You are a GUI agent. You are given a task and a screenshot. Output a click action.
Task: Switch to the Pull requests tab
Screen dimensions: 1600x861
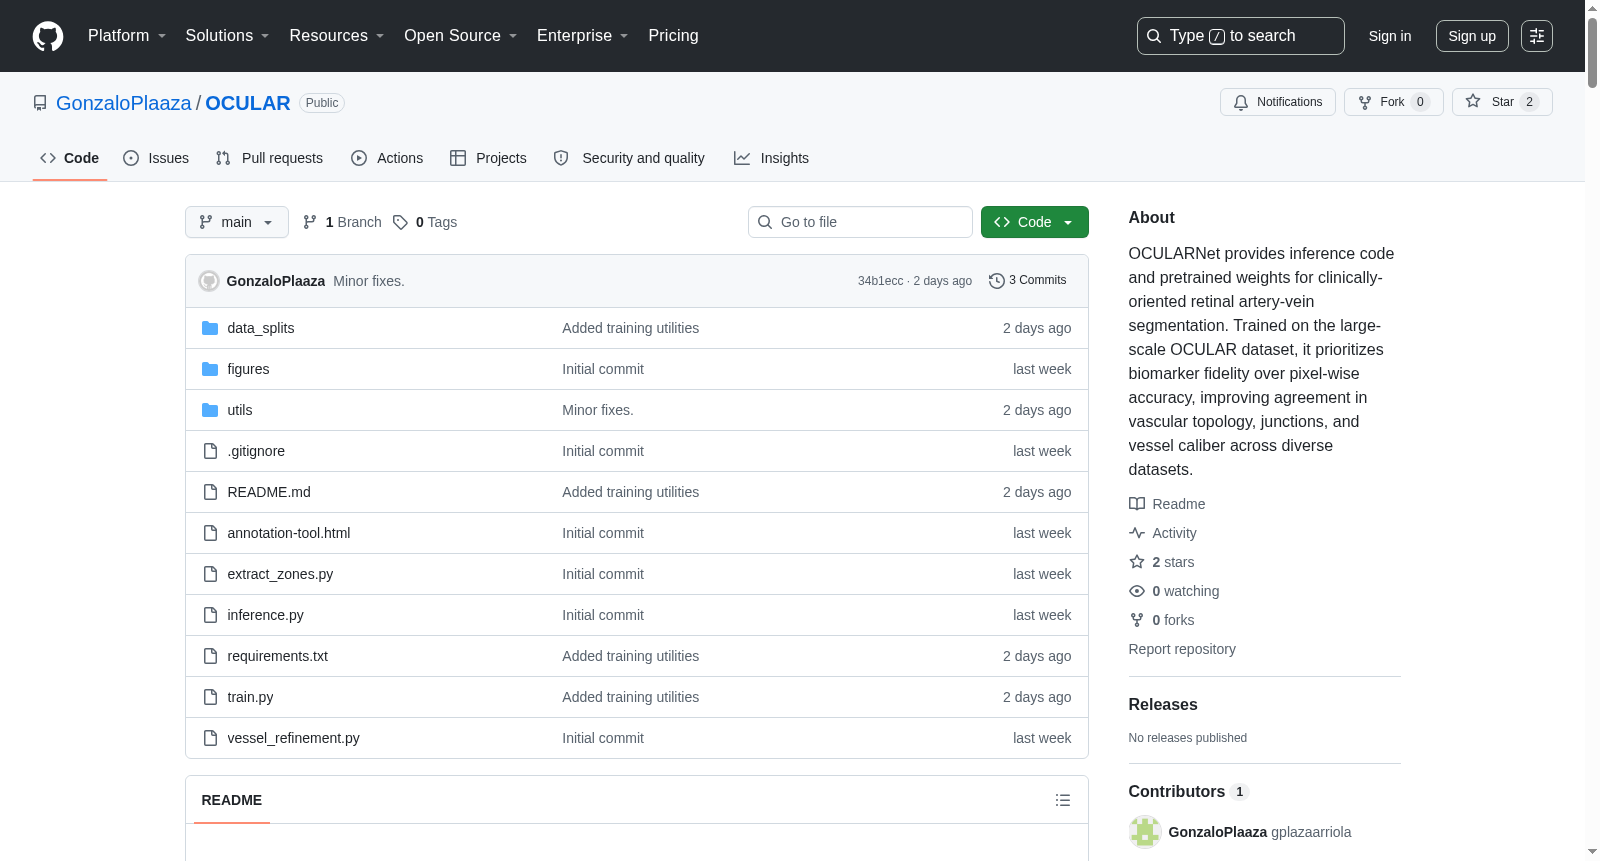point(269,158)
